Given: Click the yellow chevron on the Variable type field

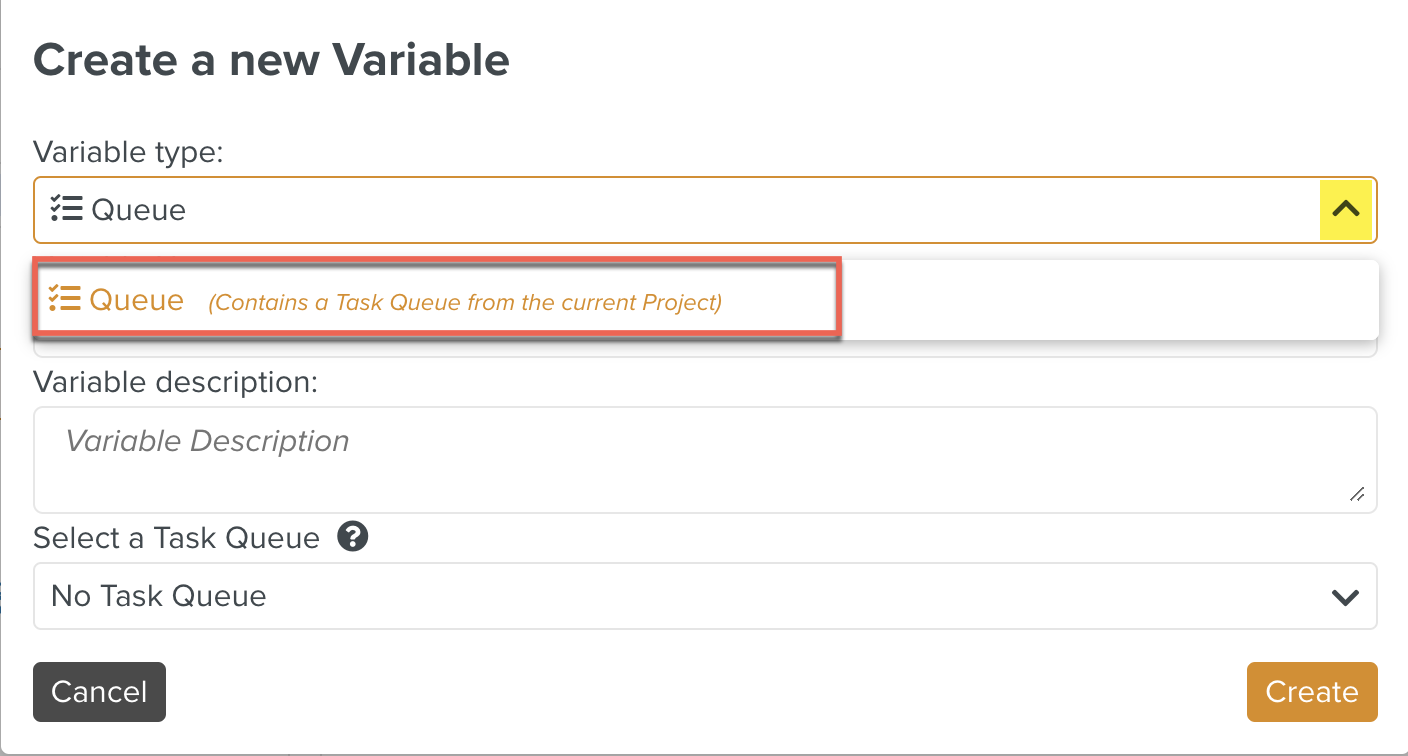Looking at the screenshot, I should (x=1345, y=209).
